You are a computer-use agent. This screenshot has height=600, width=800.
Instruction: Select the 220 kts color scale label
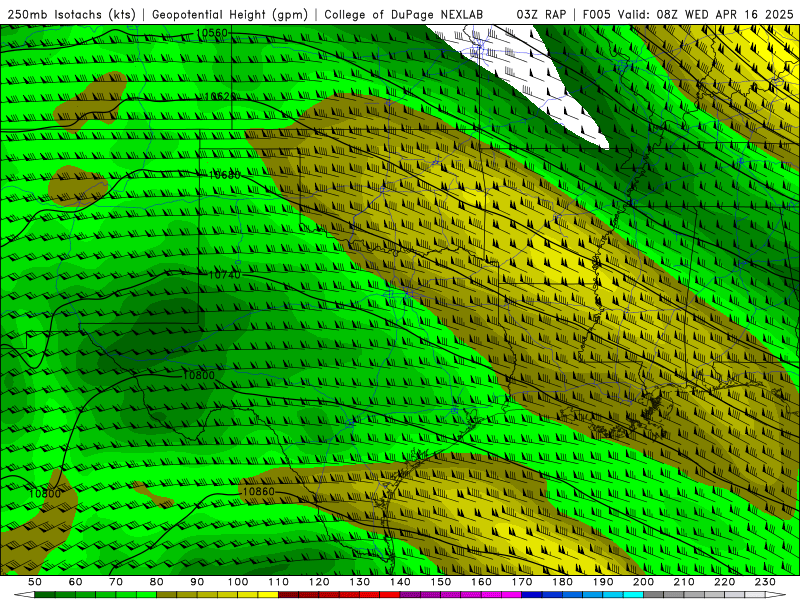725,582
